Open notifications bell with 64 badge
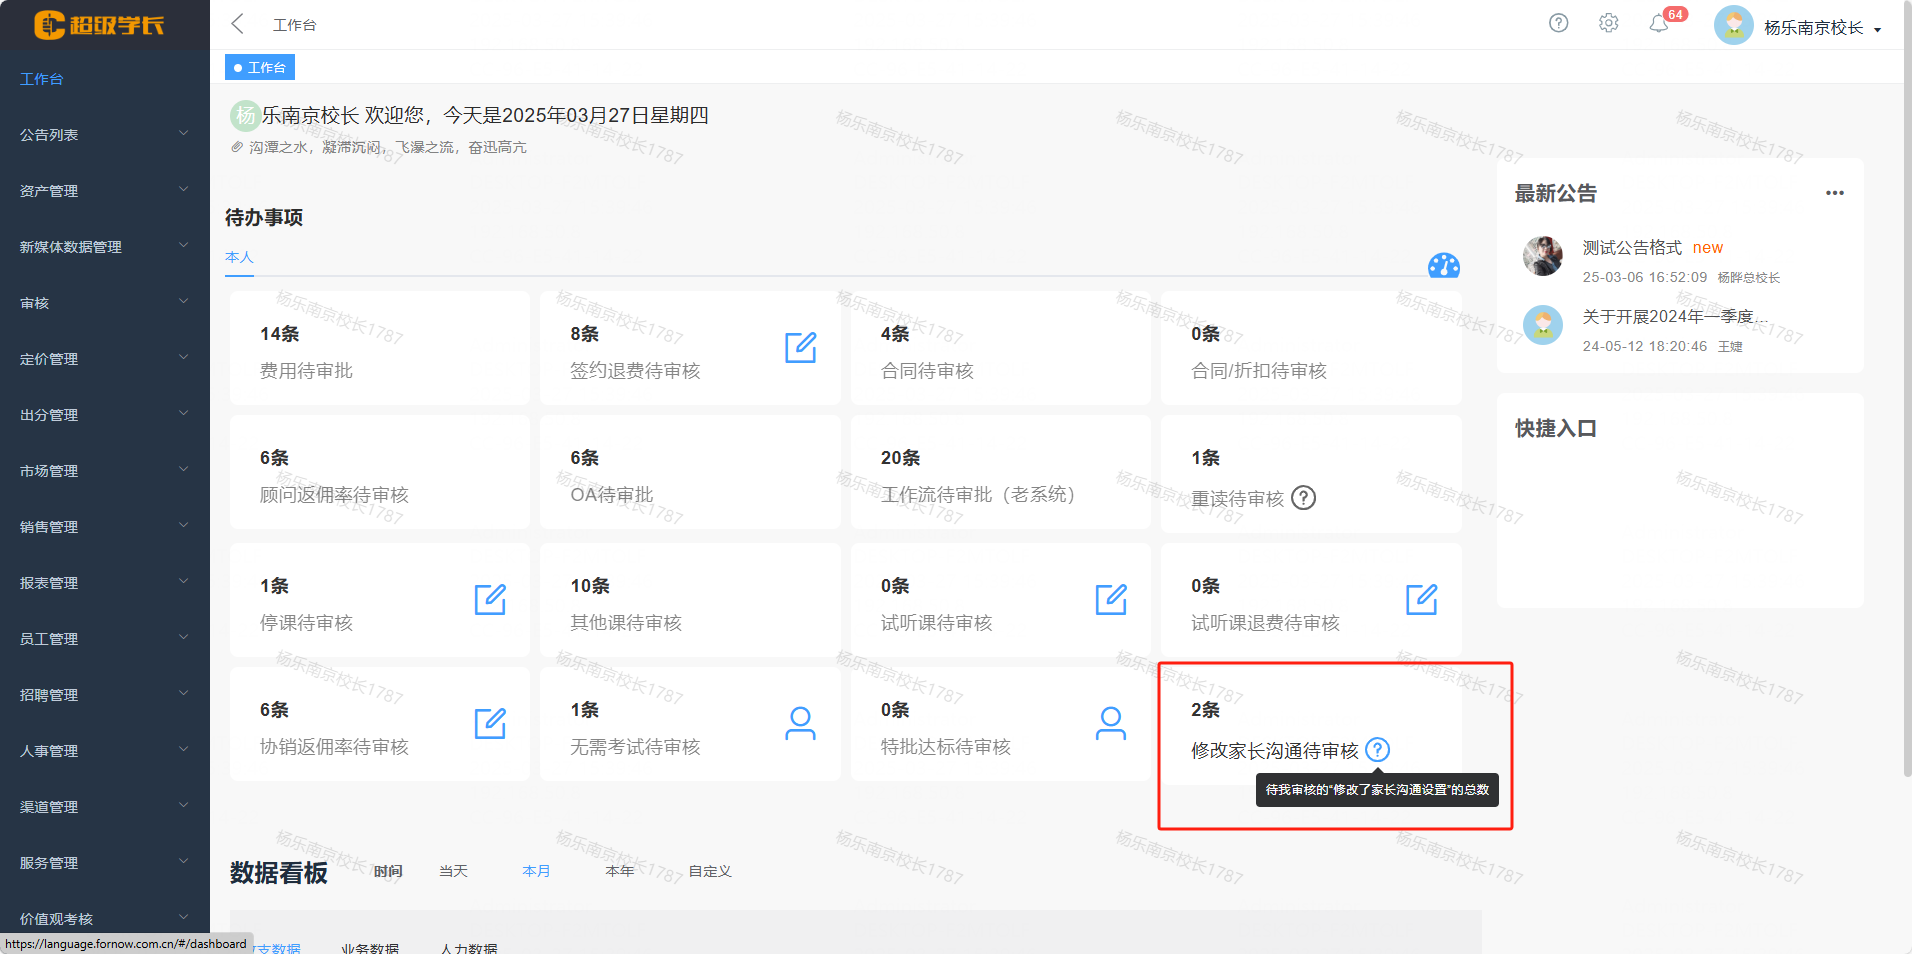This screenshot has width=1912, height=954. 1659,23
